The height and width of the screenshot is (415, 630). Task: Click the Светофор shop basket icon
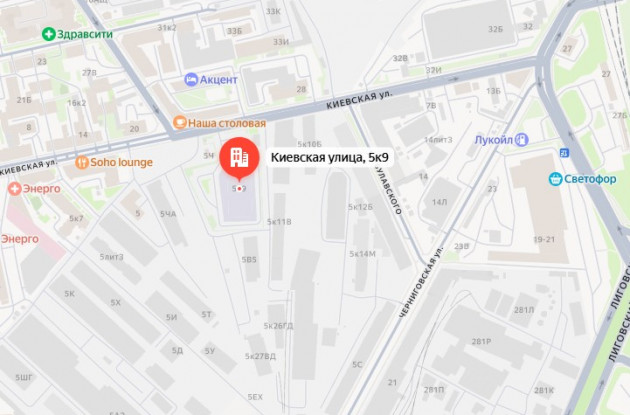[x=555, y=179]
